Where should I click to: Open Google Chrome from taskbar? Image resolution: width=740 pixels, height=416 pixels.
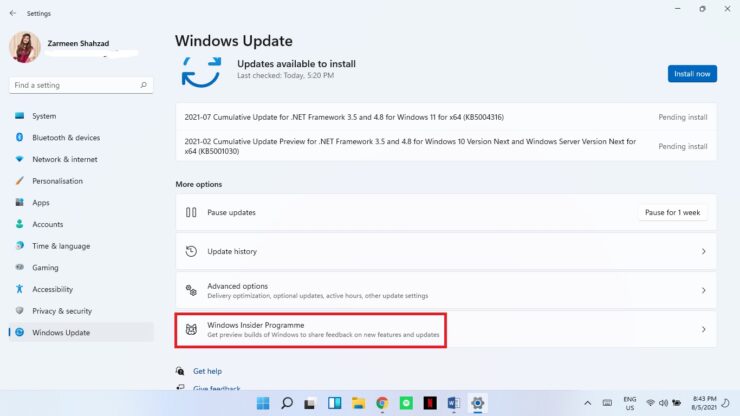[x=382, y=403]
